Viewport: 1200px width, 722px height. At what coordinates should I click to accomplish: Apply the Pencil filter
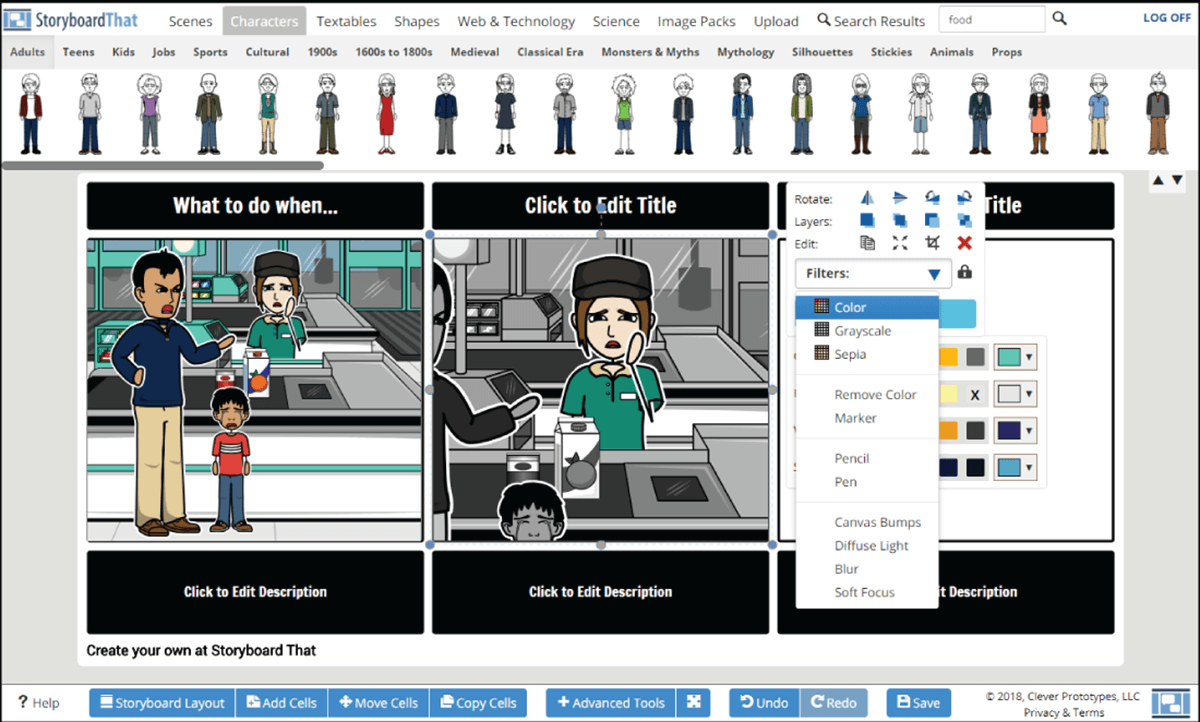click(852, 459)
